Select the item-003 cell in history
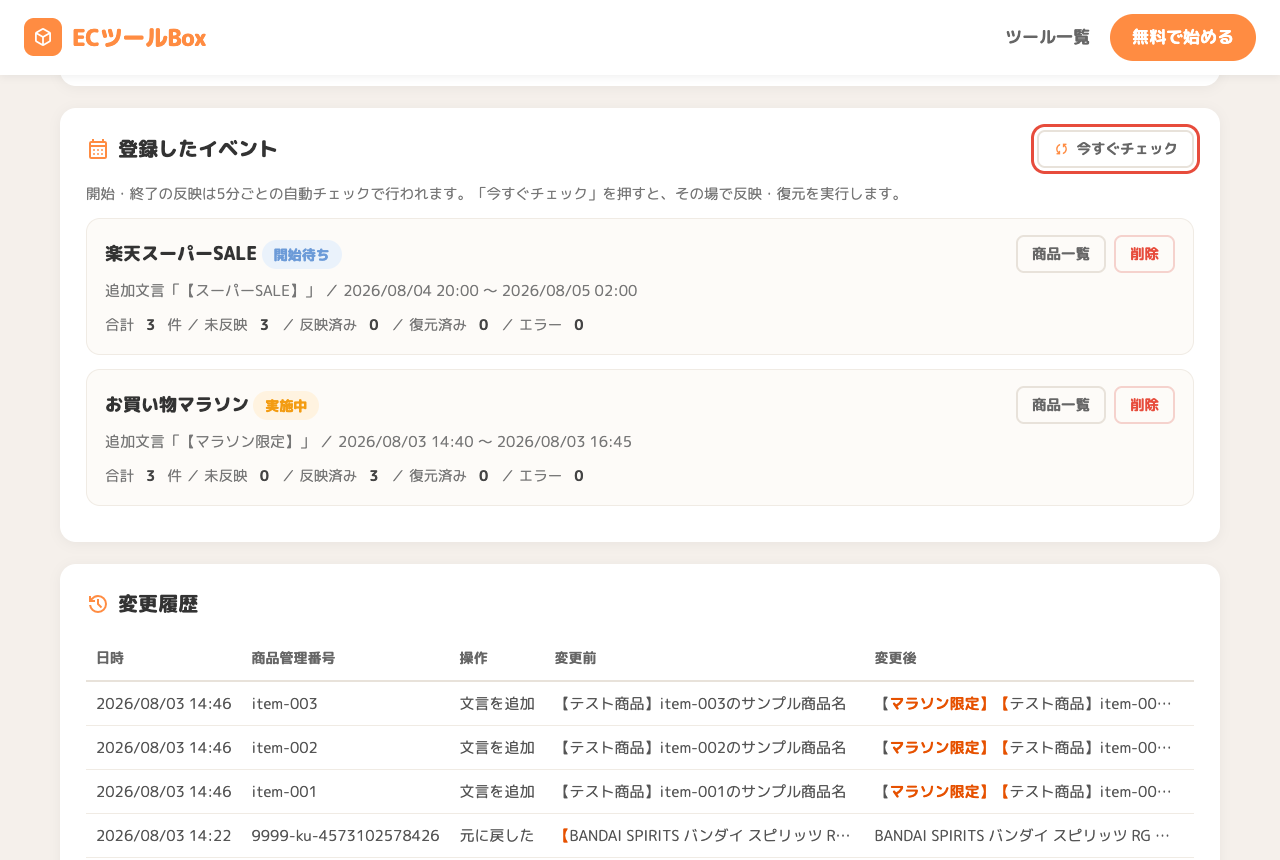 pos(285,704)
